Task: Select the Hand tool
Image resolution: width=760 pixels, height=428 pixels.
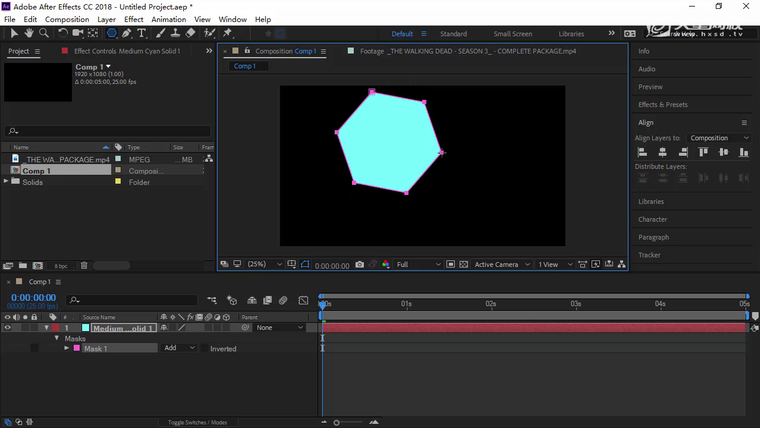Action: [x=29, y=33]
